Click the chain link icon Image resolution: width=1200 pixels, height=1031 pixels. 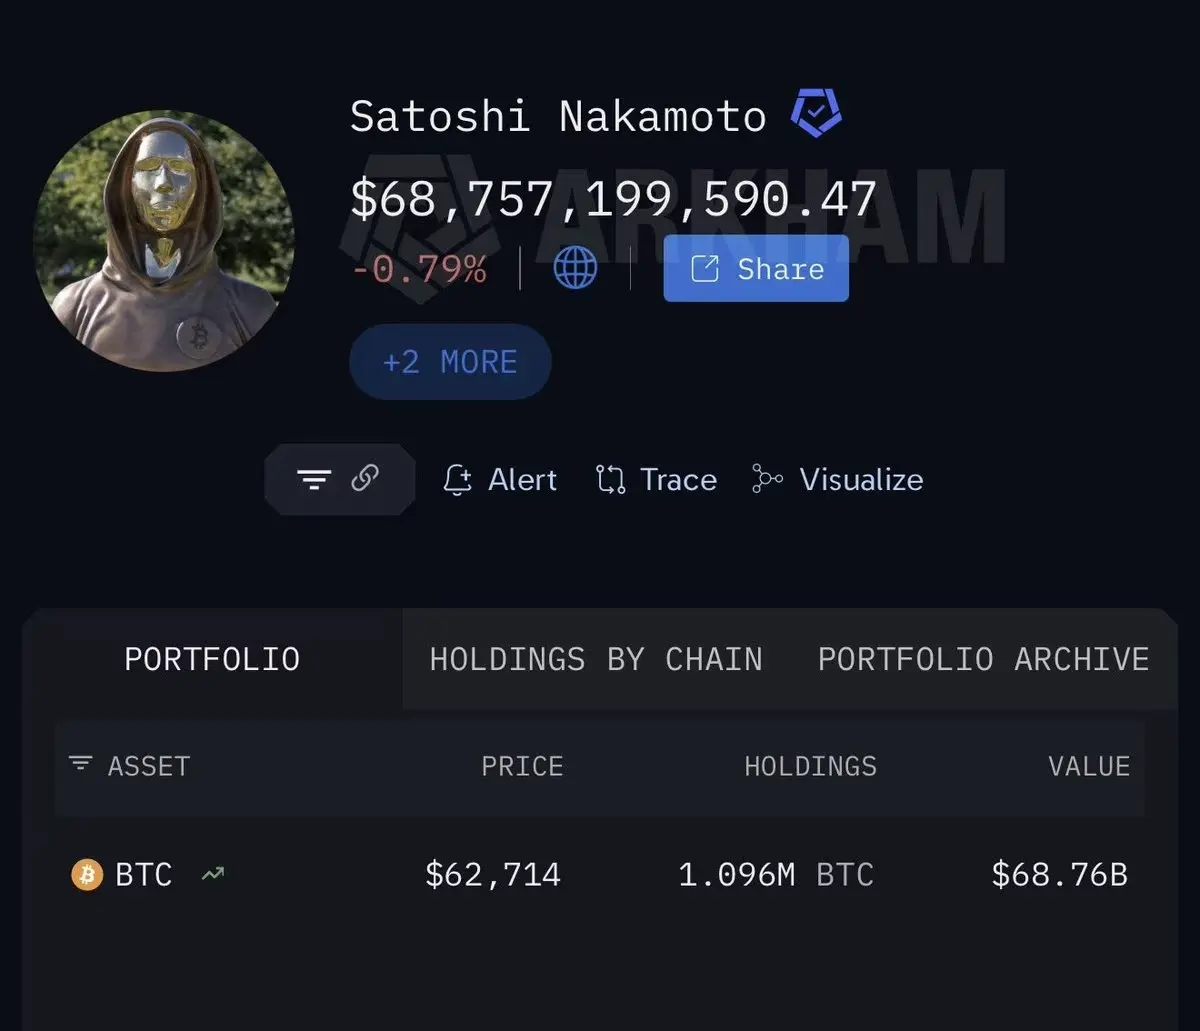click(365, 478)
